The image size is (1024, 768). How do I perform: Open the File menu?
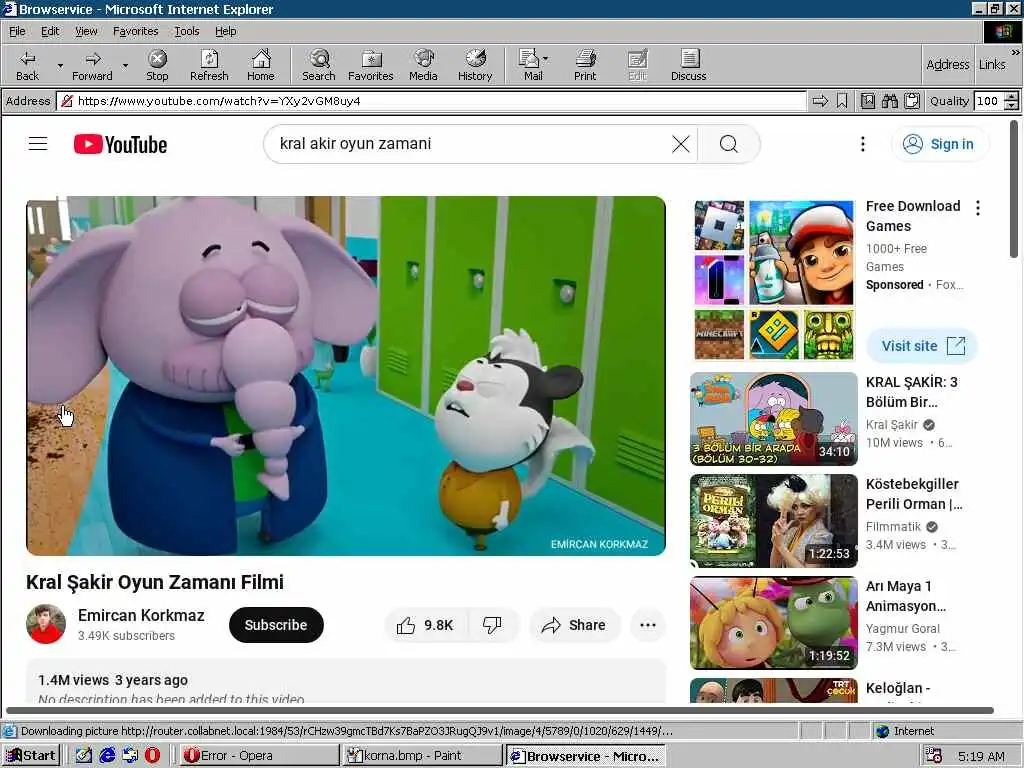(x=17, y=31)
